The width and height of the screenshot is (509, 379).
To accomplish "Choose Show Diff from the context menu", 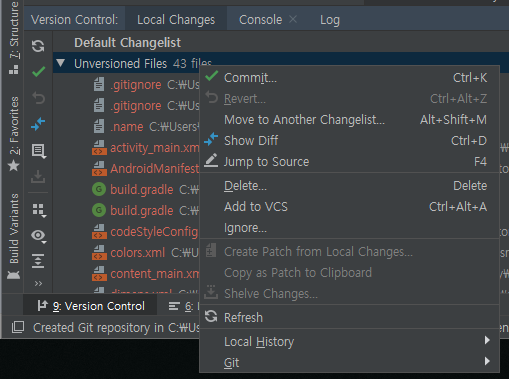I will point(349,141).
